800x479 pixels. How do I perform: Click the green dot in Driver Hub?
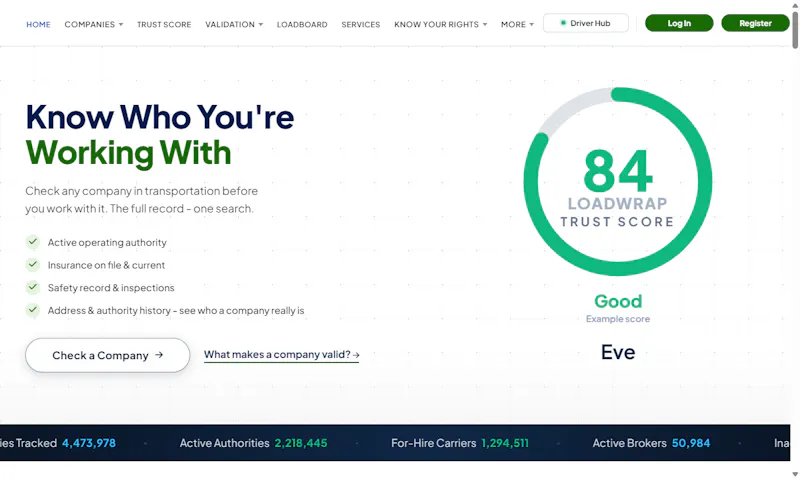(x=563, y=23)
